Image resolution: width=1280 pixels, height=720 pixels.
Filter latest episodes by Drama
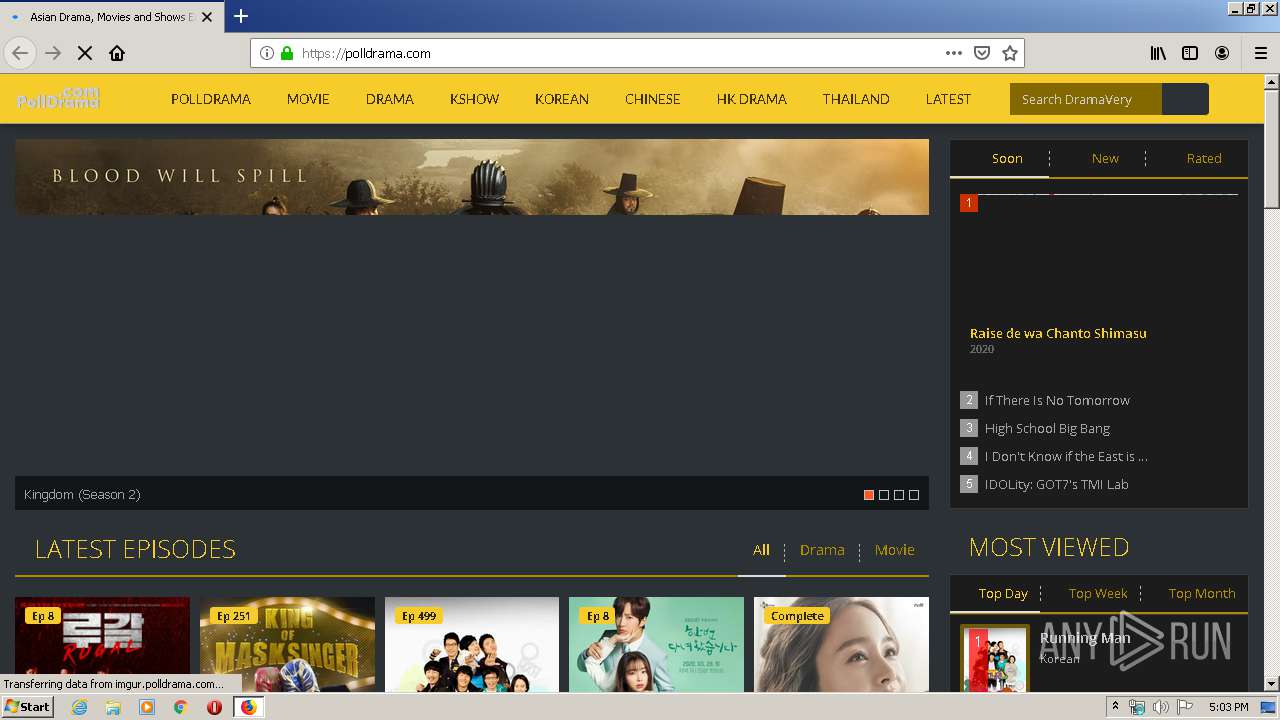[x=822, y=550]
